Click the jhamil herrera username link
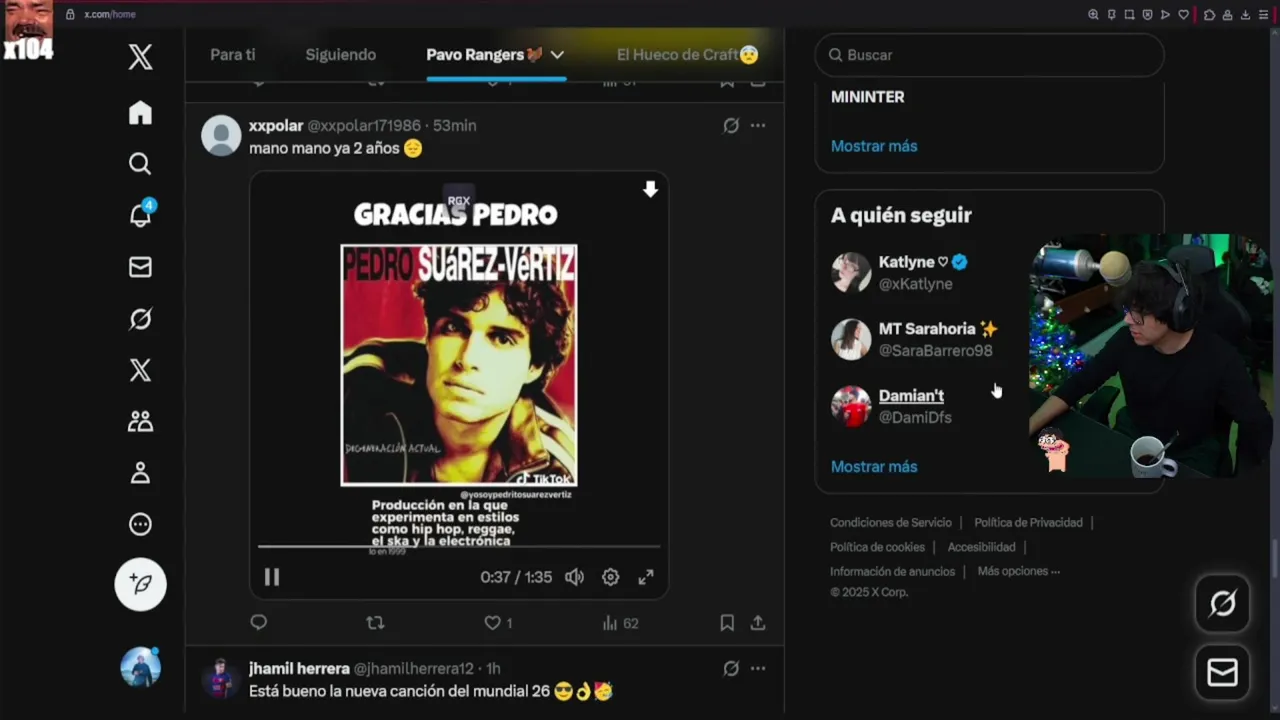 (x=299, y=669)
